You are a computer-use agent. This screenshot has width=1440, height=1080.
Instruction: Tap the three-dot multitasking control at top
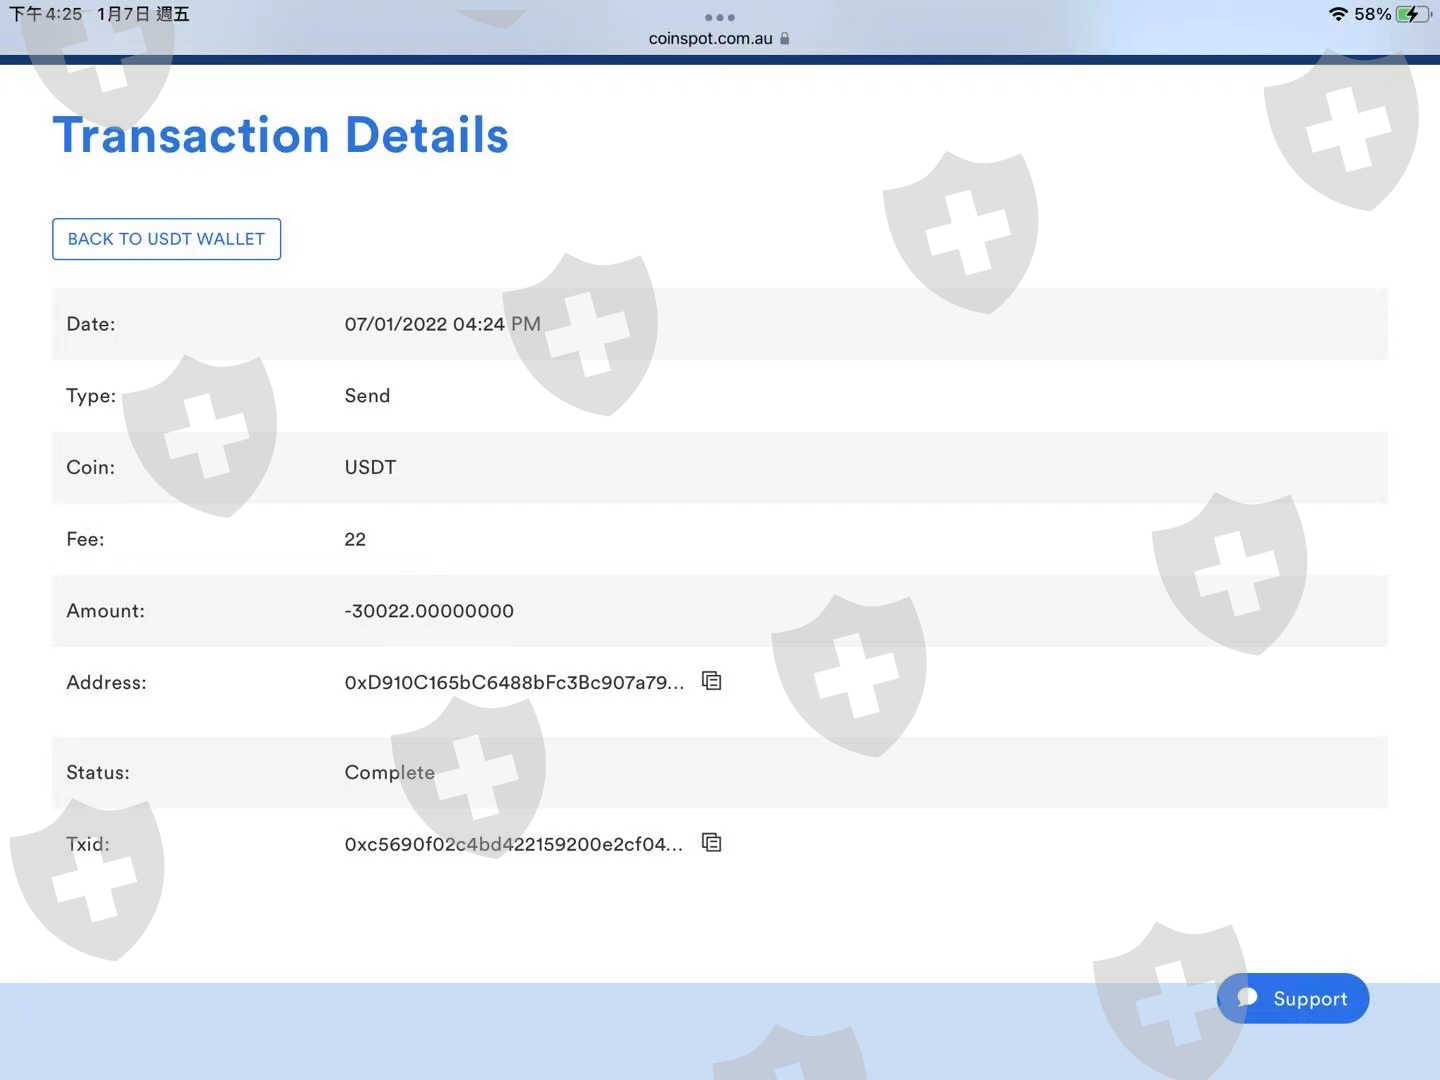(x=719, y=17)
